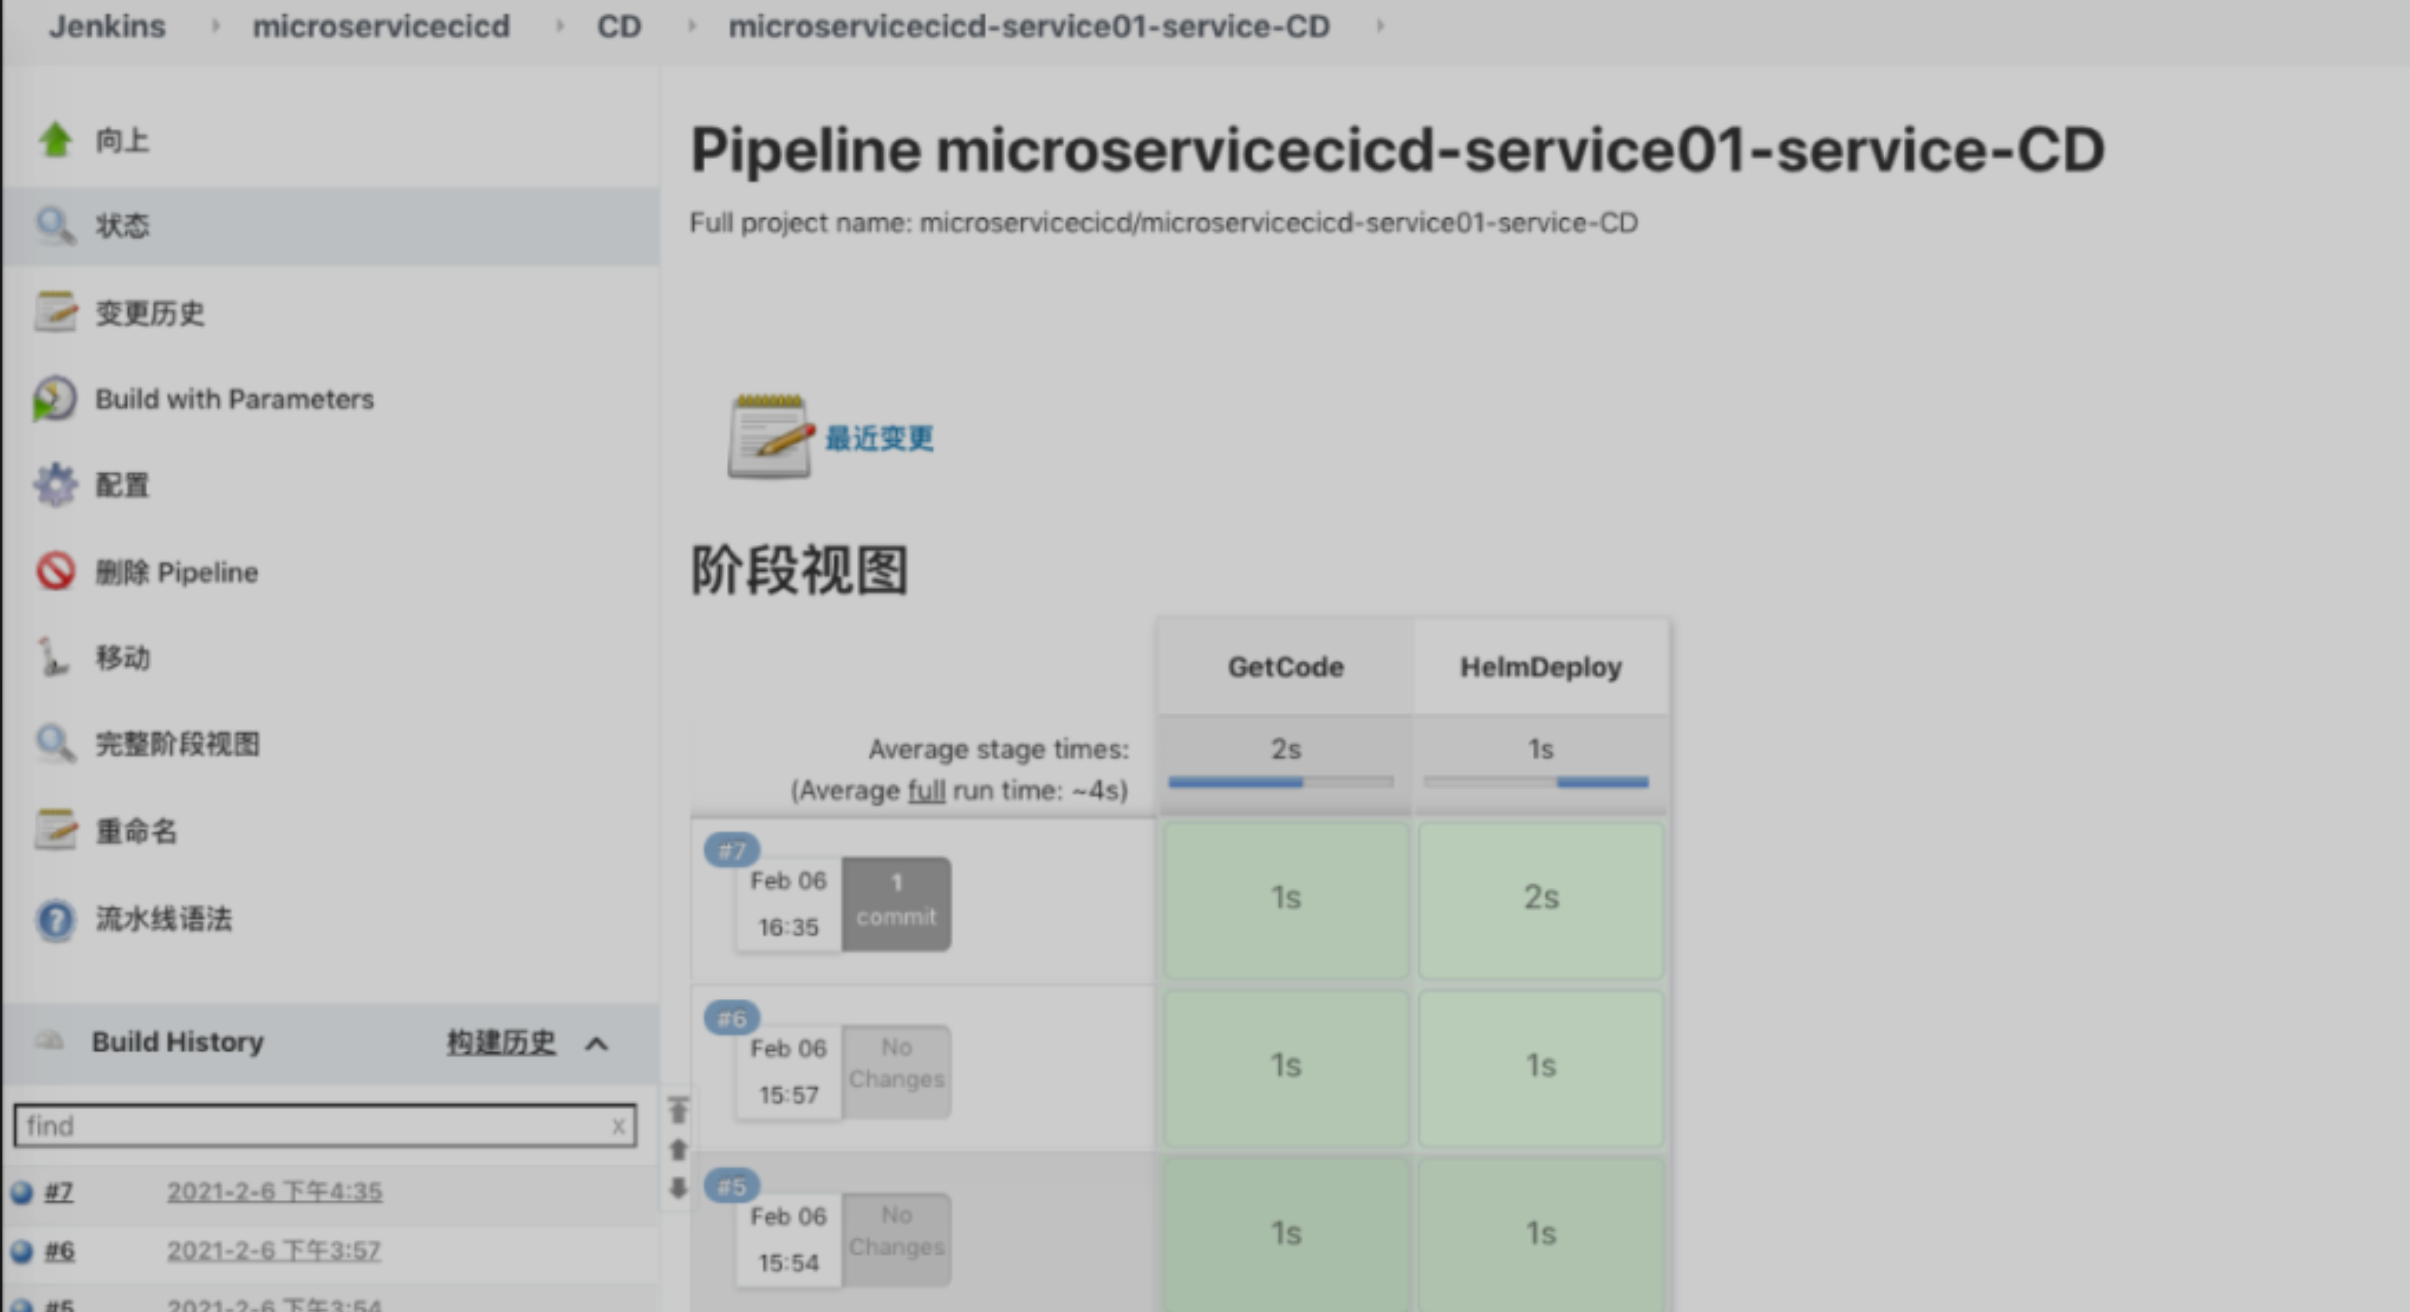
Task: Click the Build with Parameters clock icon
Action: (x=54, y=399)
